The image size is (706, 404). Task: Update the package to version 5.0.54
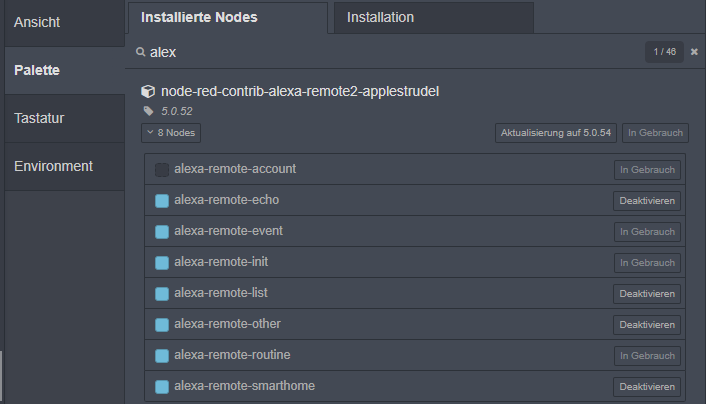coord(555,133)
